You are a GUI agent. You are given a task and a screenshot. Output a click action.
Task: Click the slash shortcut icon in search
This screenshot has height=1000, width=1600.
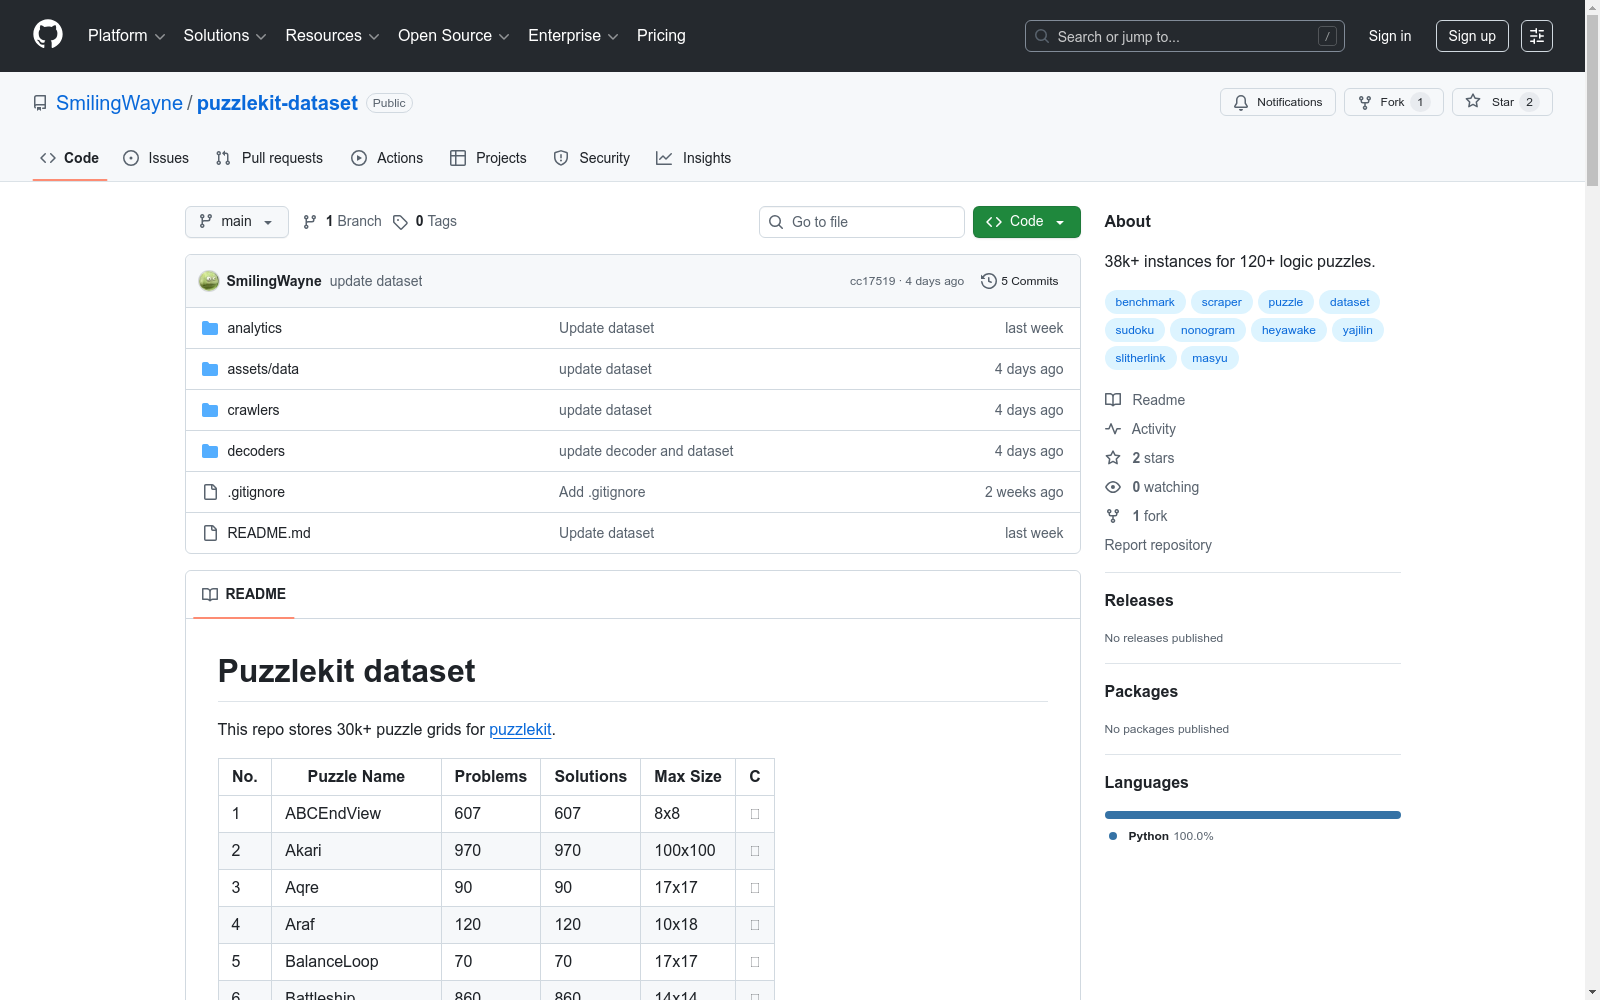point(1327,36)
